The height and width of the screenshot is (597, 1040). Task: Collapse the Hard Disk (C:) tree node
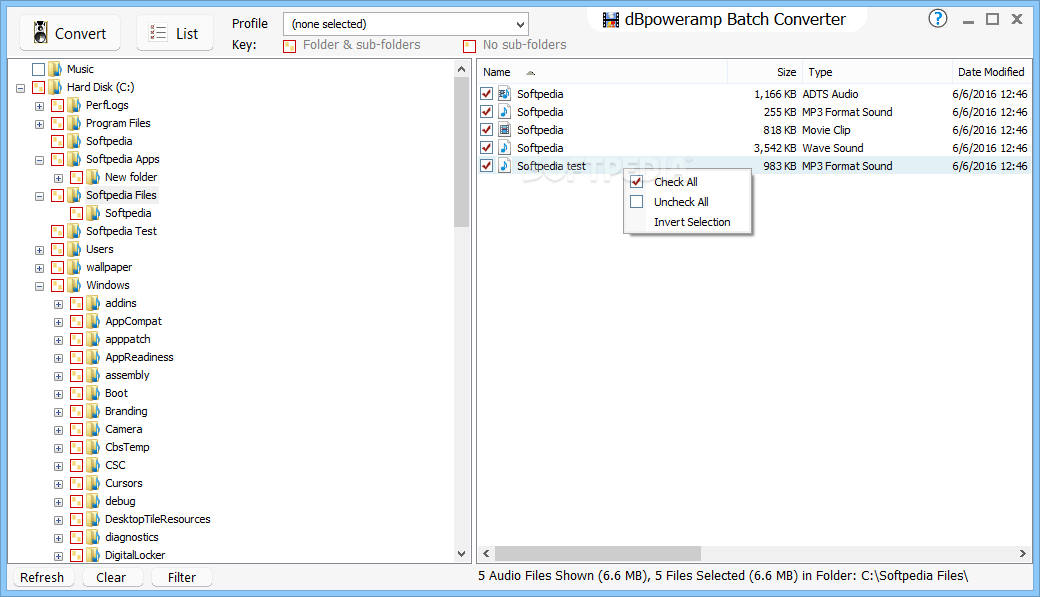tap(21, 88)
